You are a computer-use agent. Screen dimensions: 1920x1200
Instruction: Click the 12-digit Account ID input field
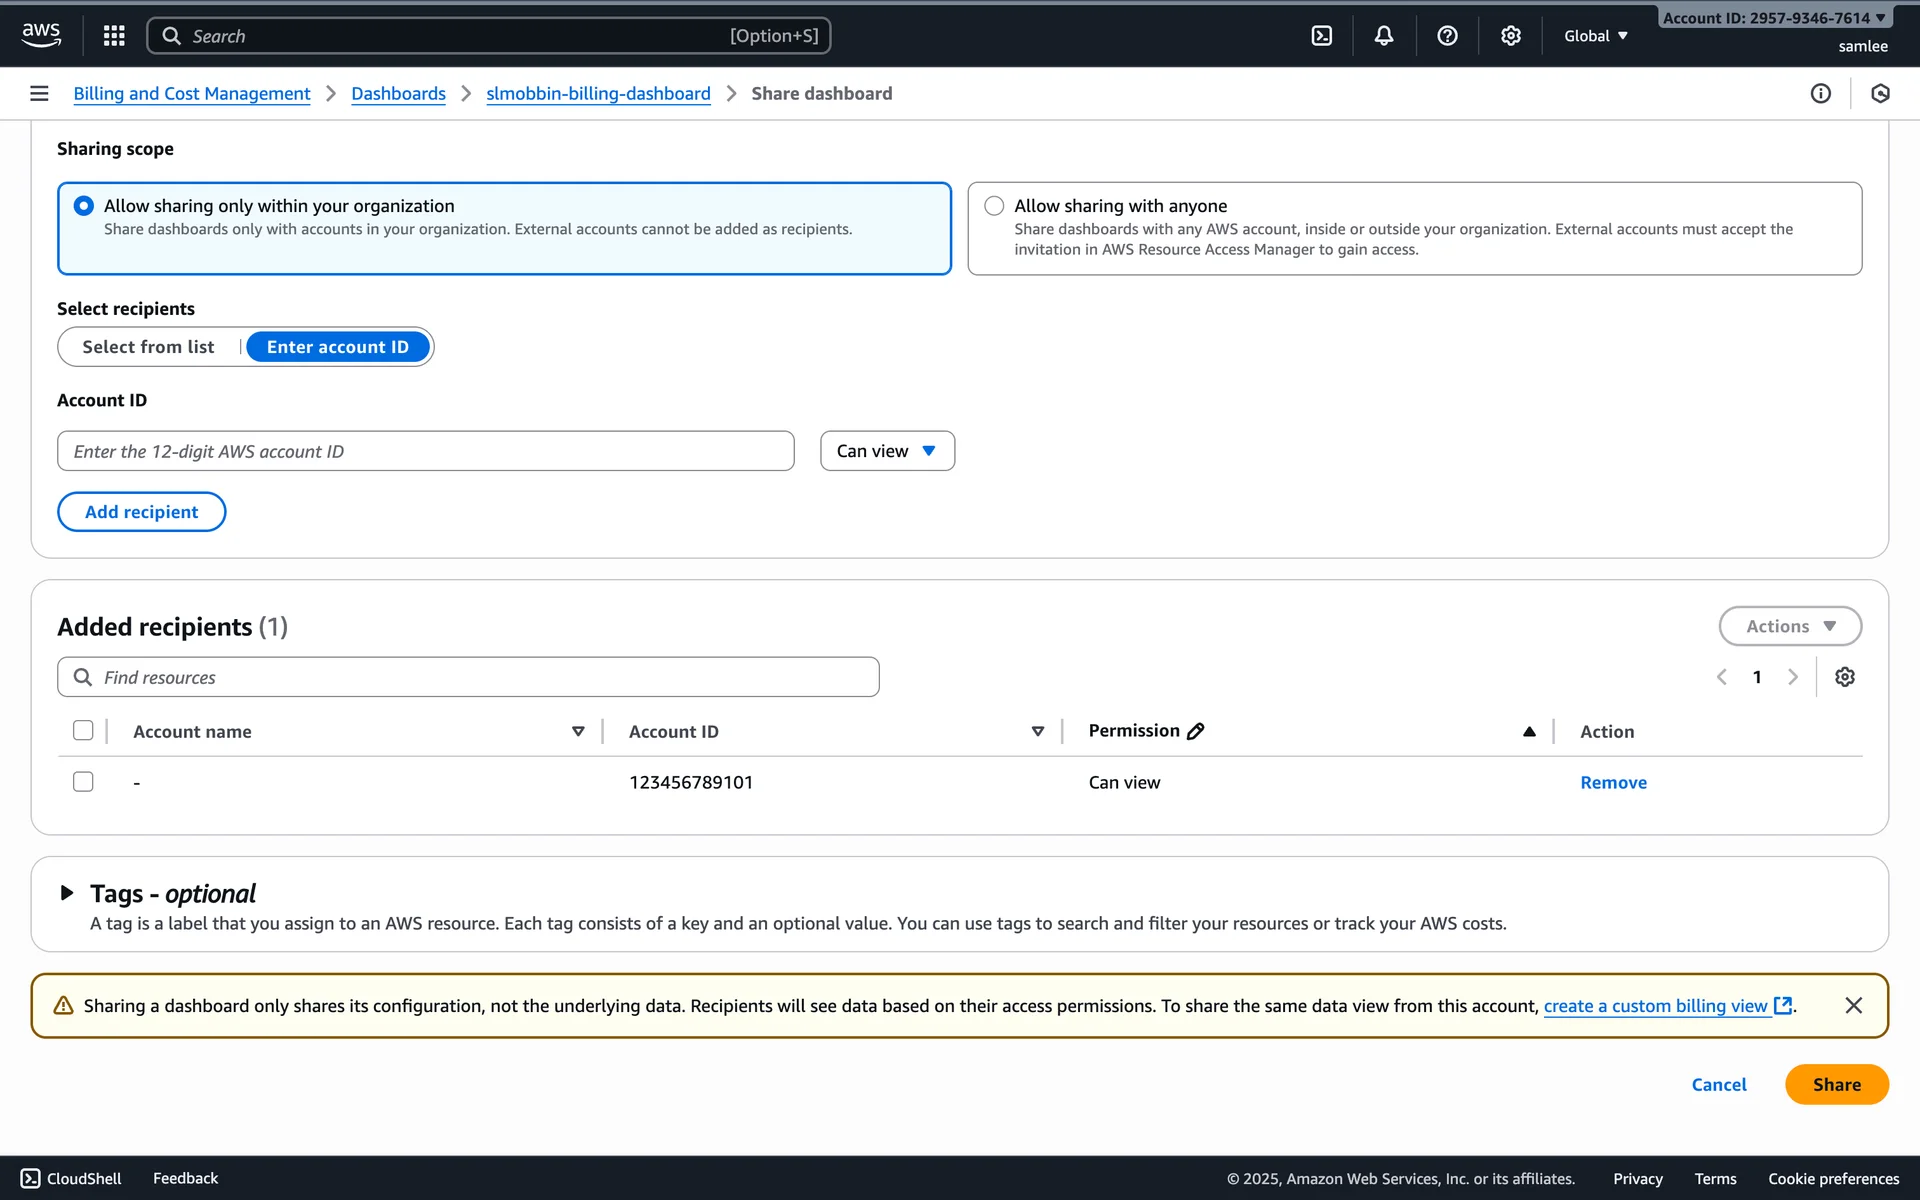pyautogui.click(x=425, y=451)
